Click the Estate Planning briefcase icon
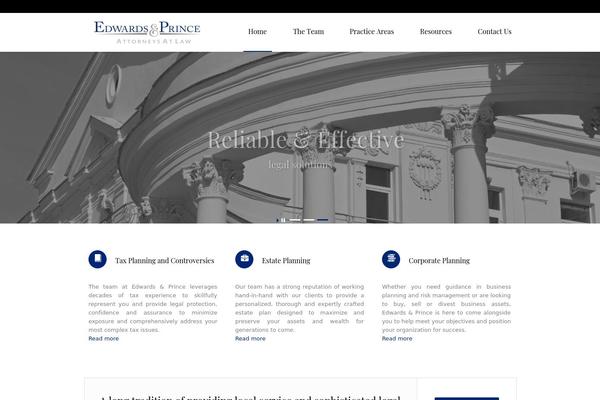Viewport: 600px width, 400px height. tap(244, 259)
